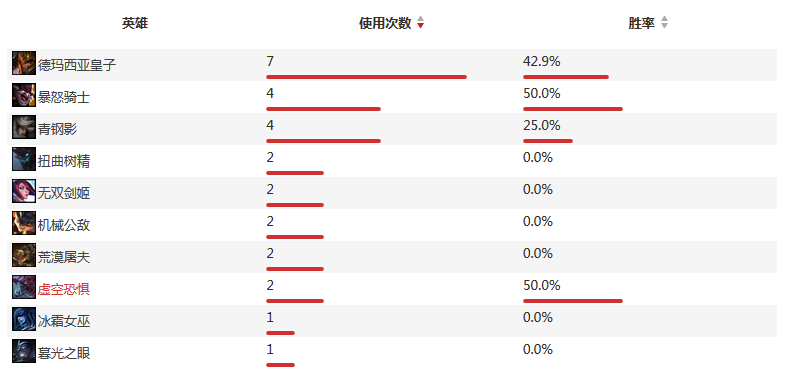This screenshot has height=379, width=787.
Task: Click the 英雄 column header
Action: (x=135, y=23)
